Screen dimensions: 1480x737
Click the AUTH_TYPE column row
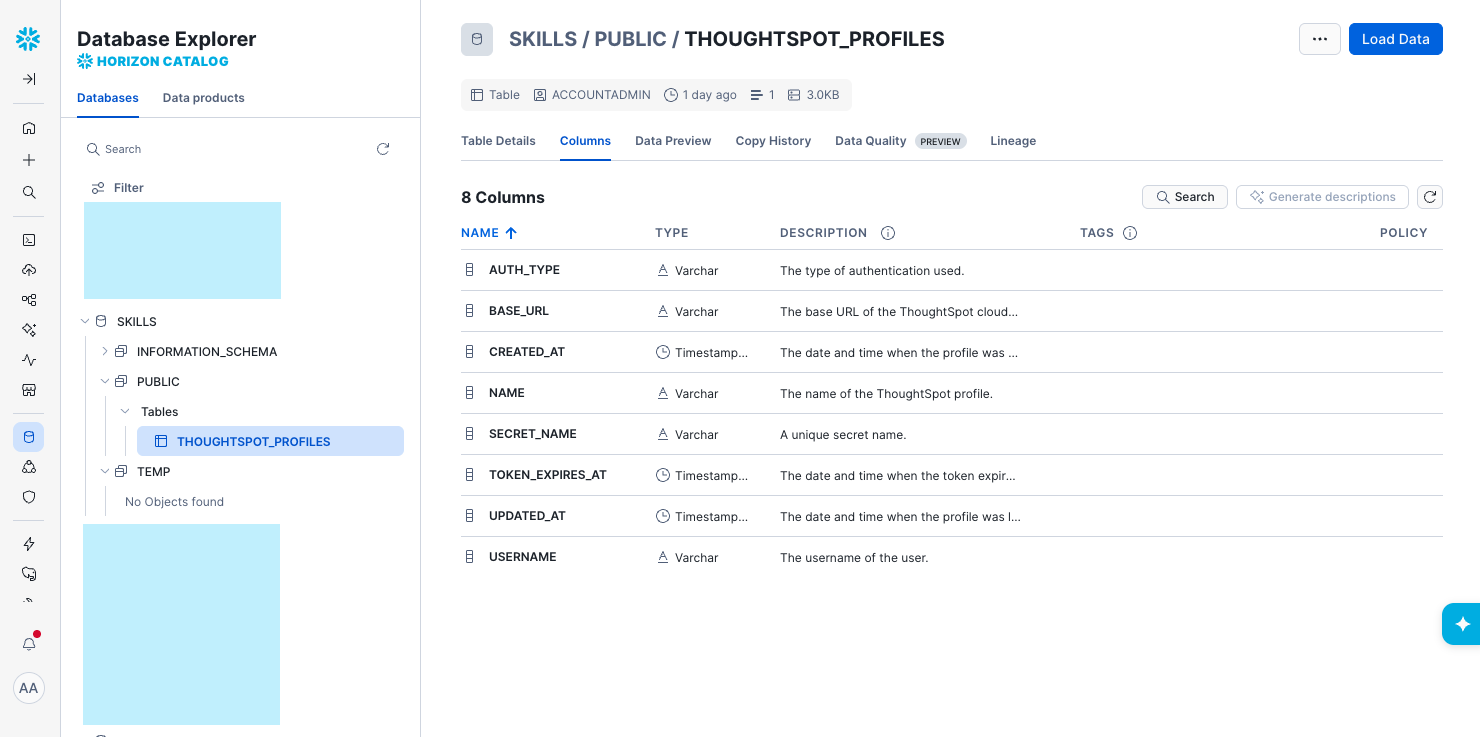(x=951, y=270)
